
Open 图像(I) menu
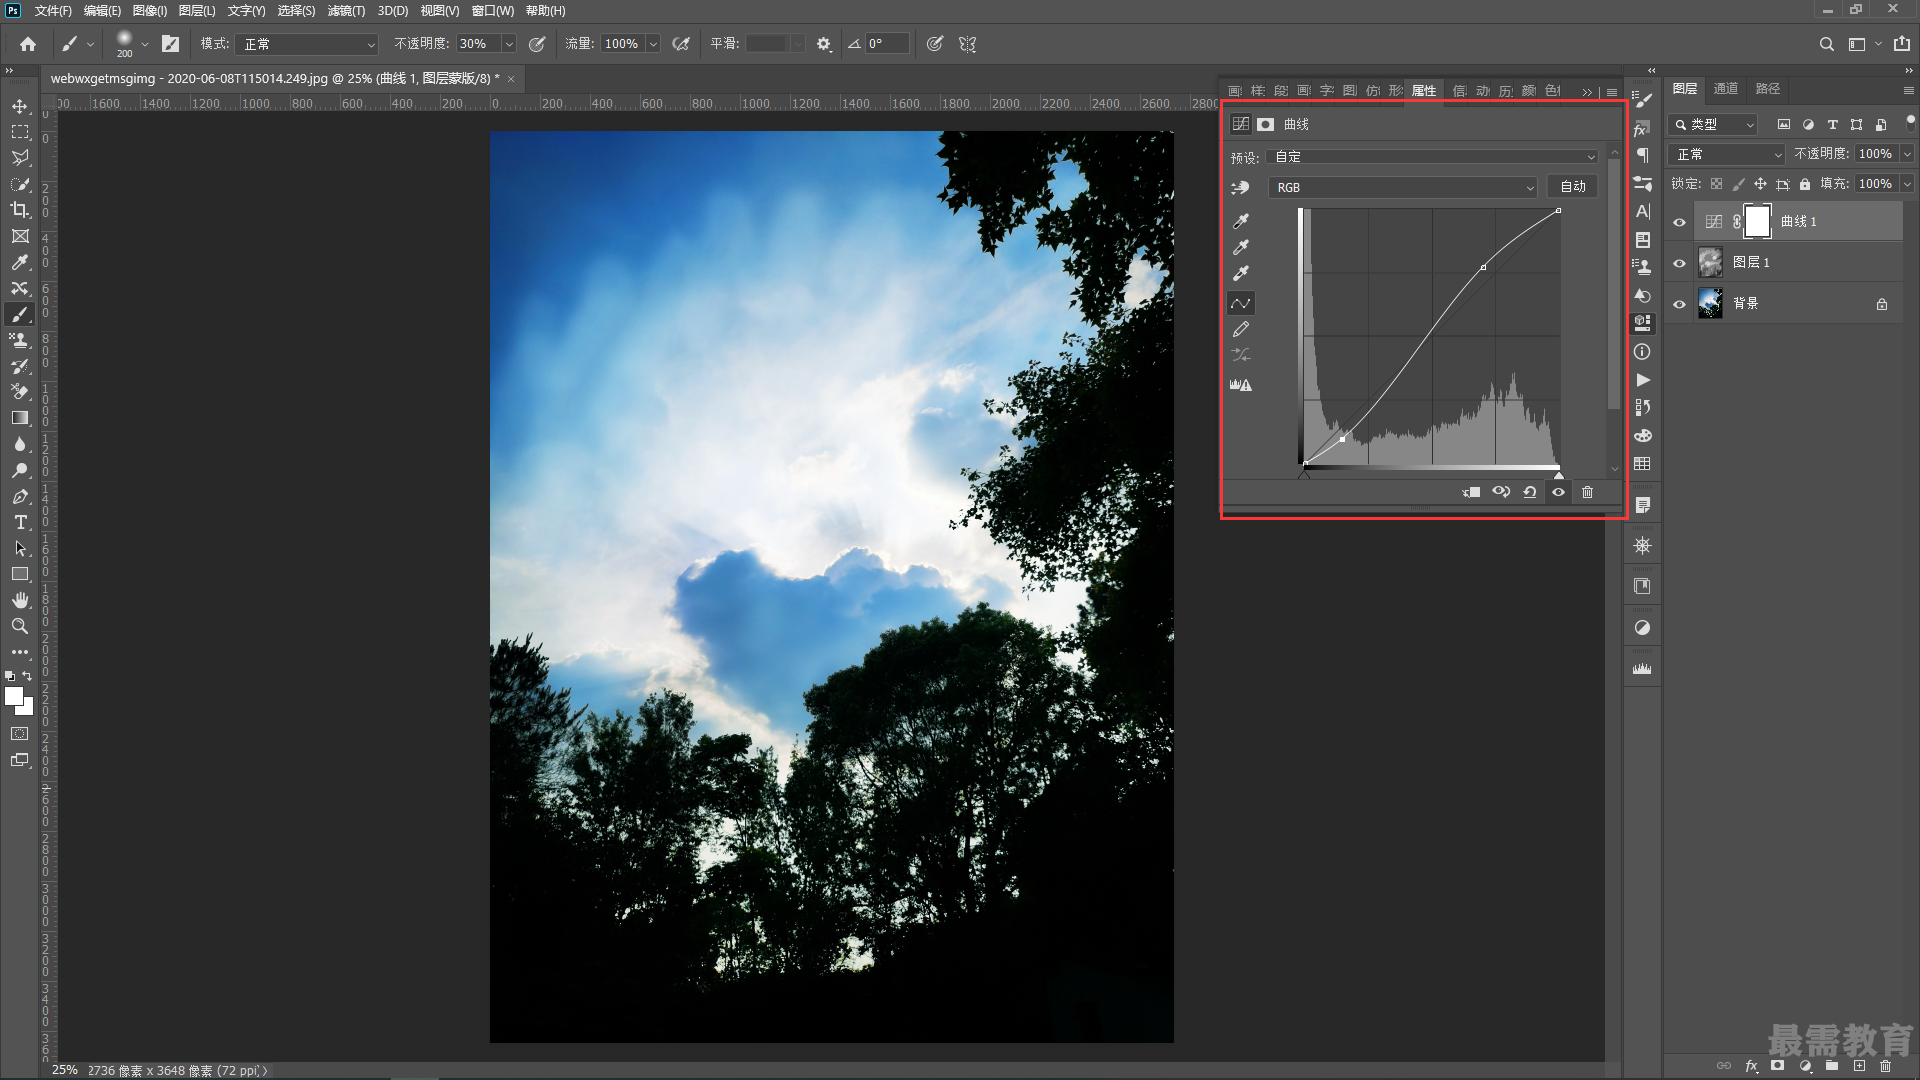point(149,11)
